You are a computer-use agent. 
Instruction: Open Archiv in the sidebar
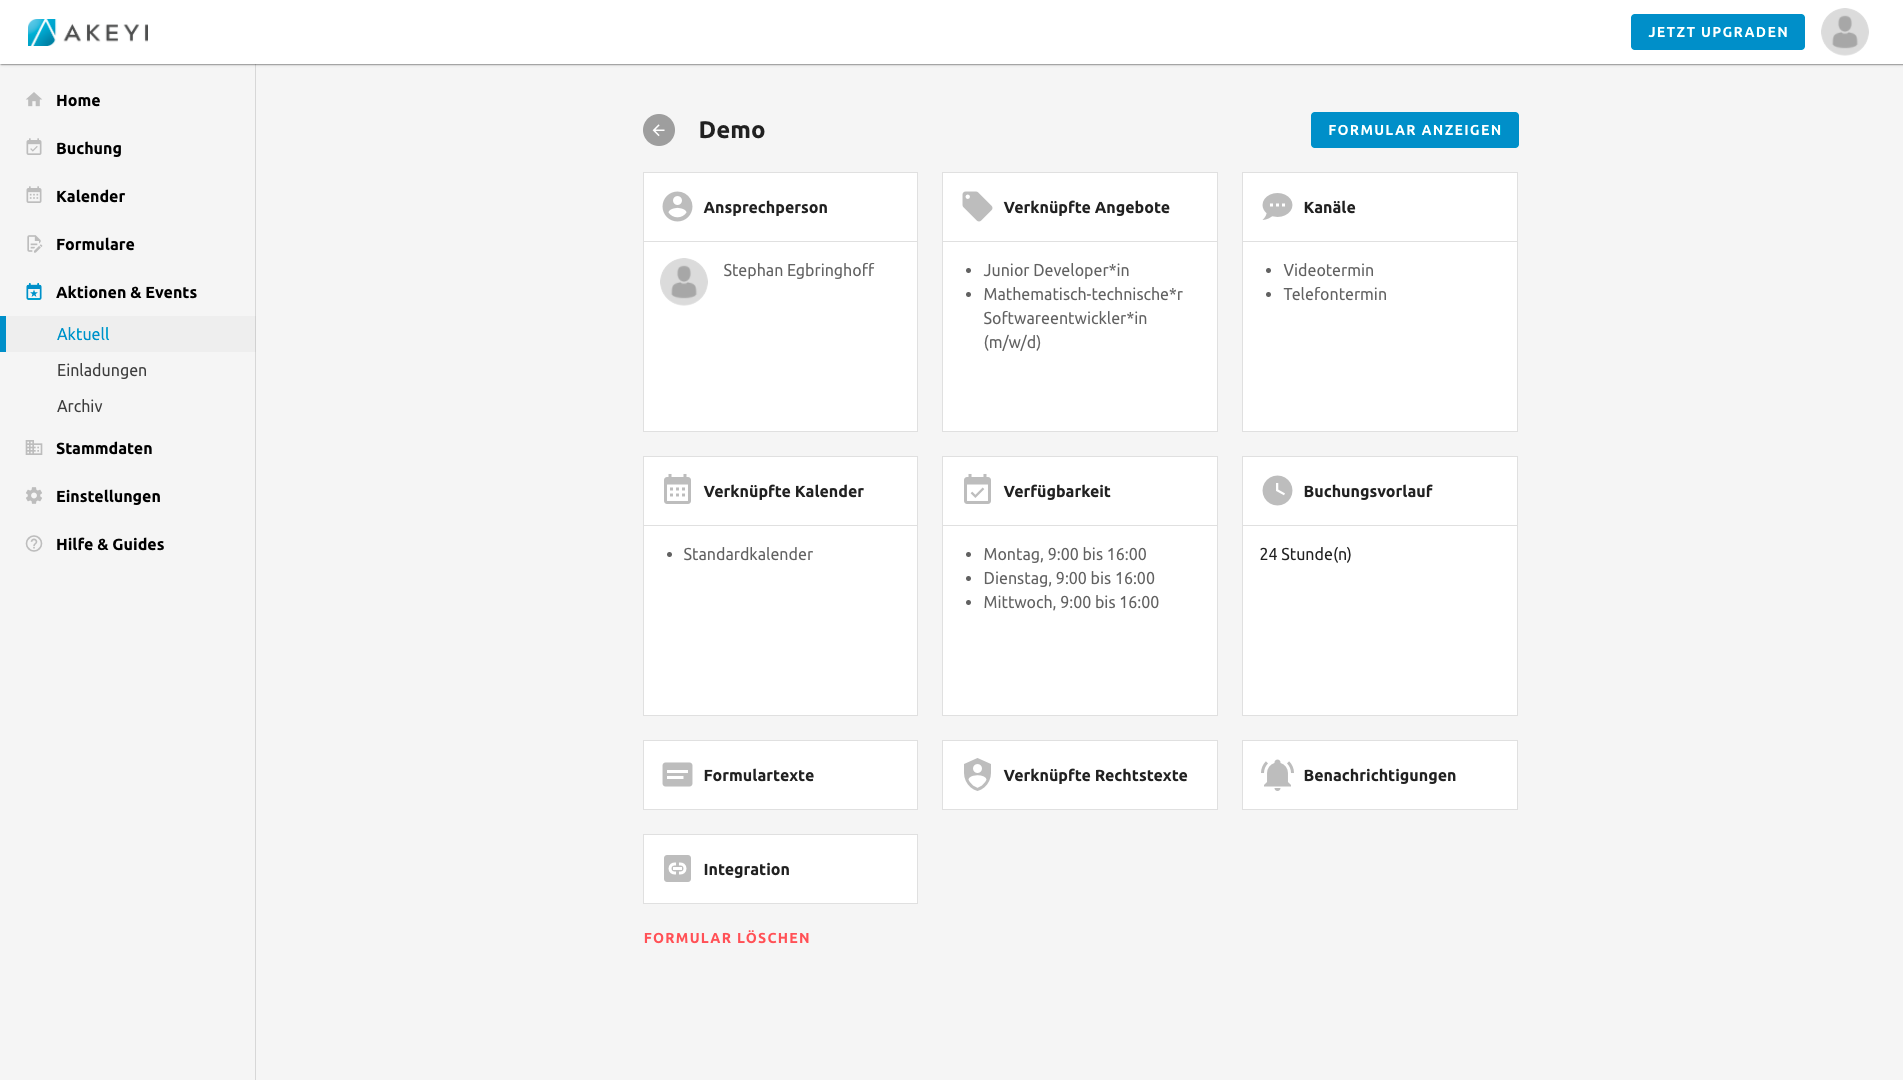pos(80,406)
